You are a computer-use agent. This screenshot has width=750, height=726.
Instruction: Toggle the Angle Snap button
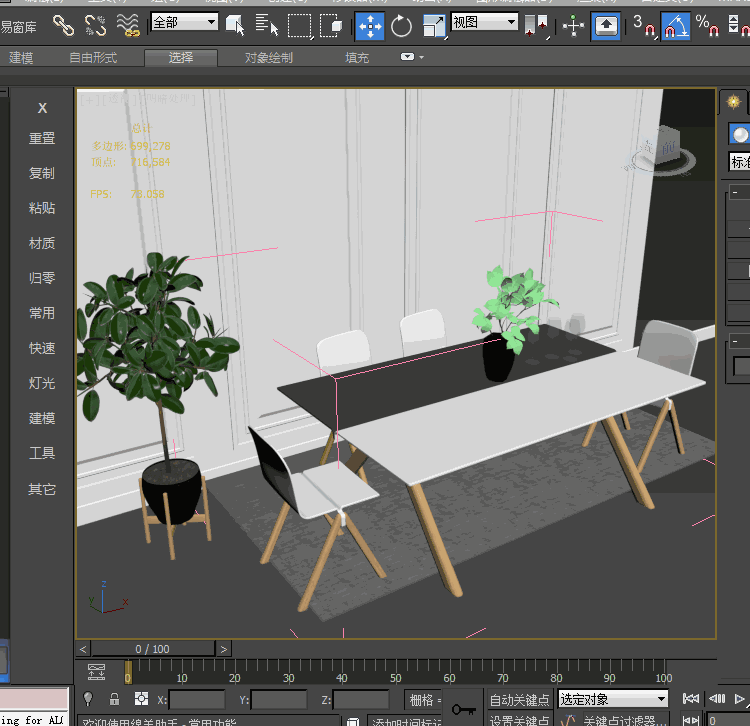(675, 26)
